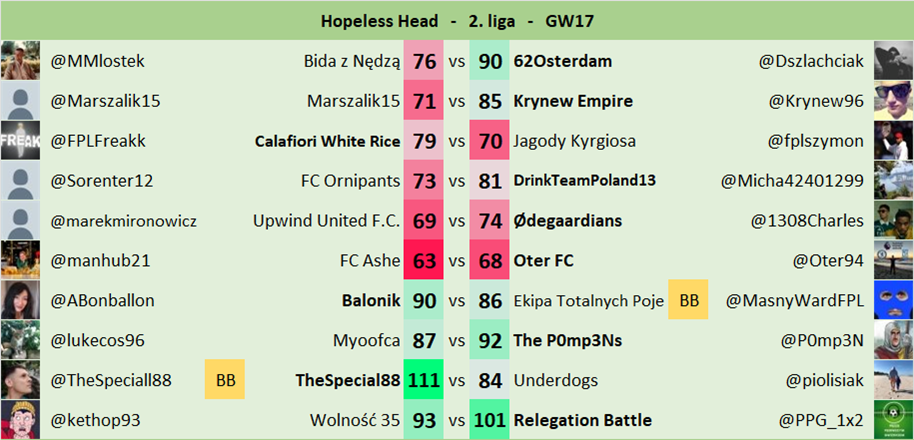Click the blue avatar beside @MasnyWardFPL
Image resolution: width=914 pixels, height=440 pixels.
[x=893, y=300]
